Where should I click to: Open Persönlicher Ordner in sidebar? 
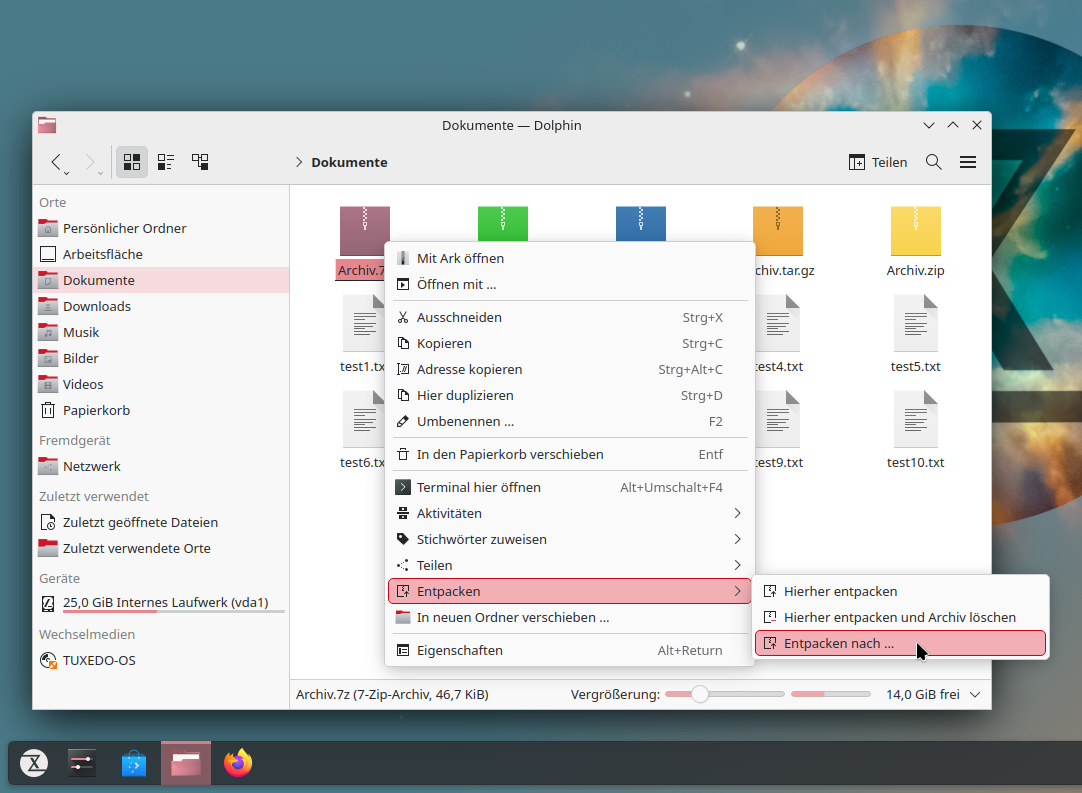[x=161, y=228]
